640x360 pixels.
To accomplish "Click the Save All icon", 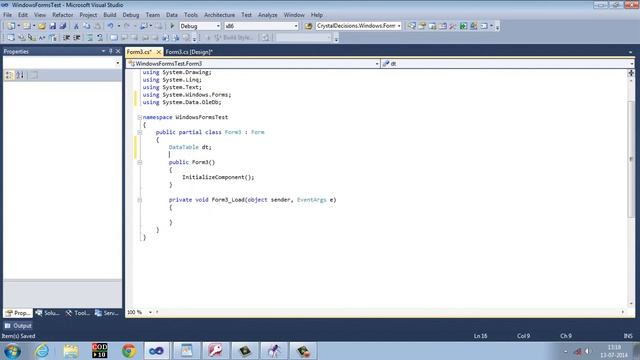I will (x=62, y=26).
